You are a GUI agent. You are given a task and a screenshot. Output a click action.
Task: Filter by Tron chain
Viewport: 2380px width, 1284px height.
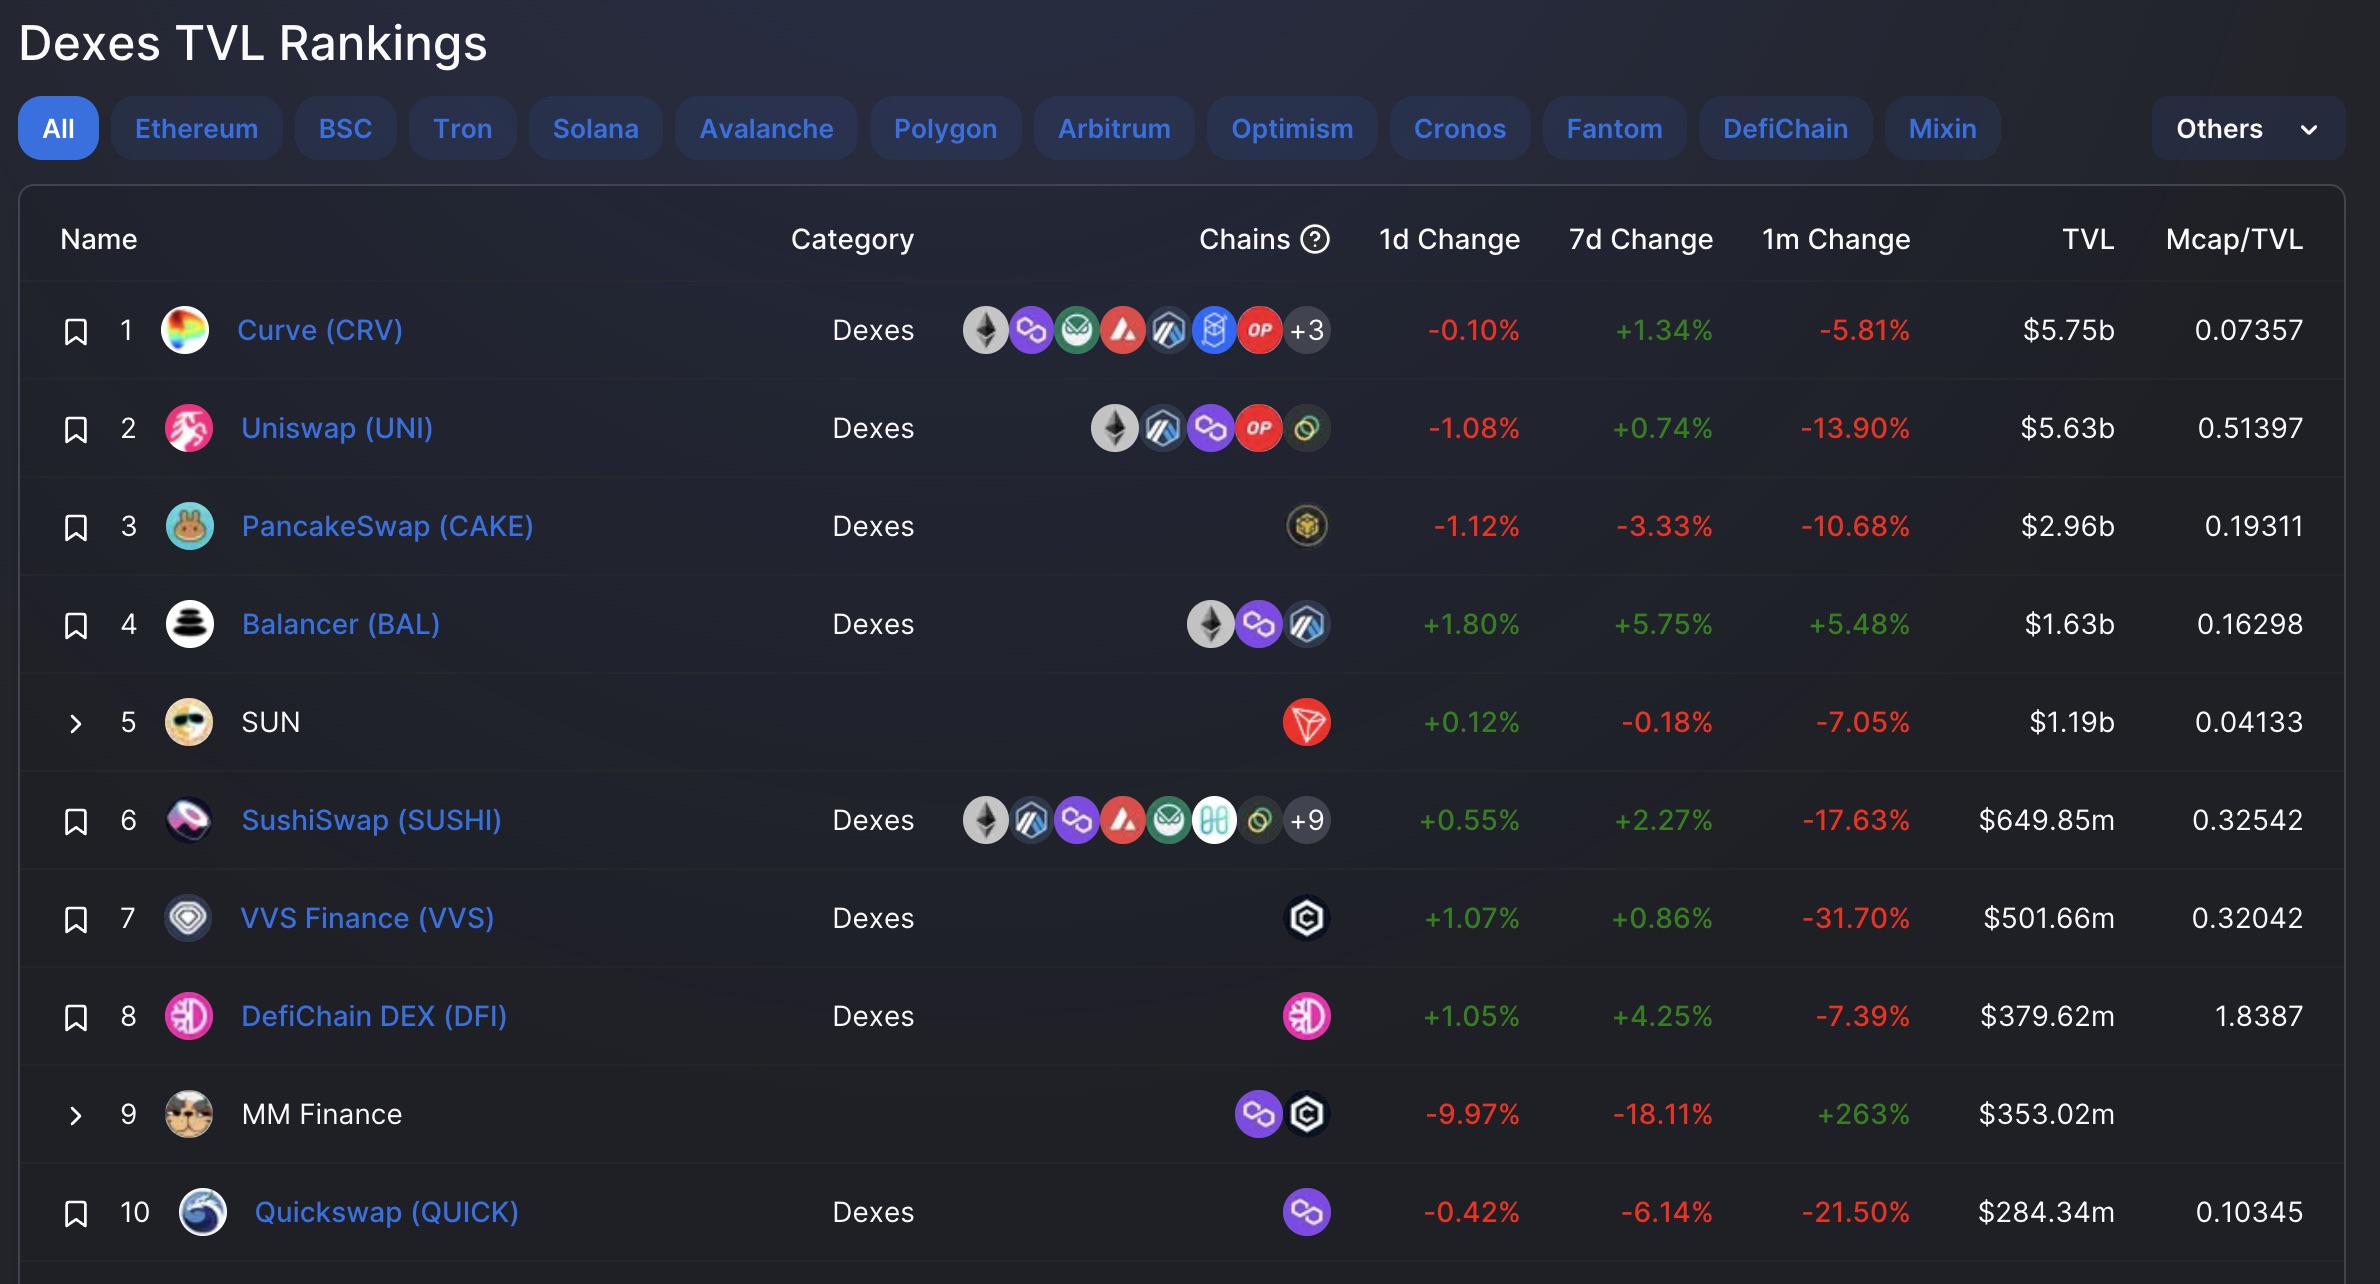462,129
